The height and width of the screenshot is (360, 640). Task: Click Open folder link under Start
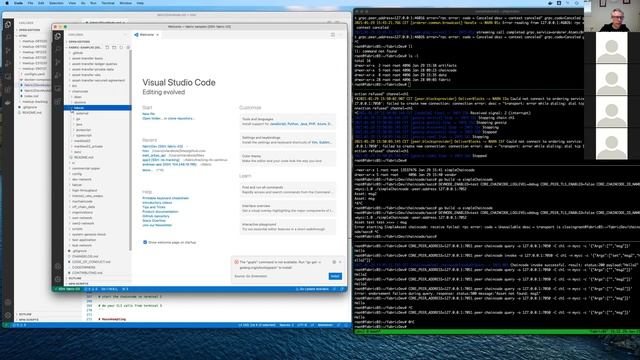coord(151,118)
